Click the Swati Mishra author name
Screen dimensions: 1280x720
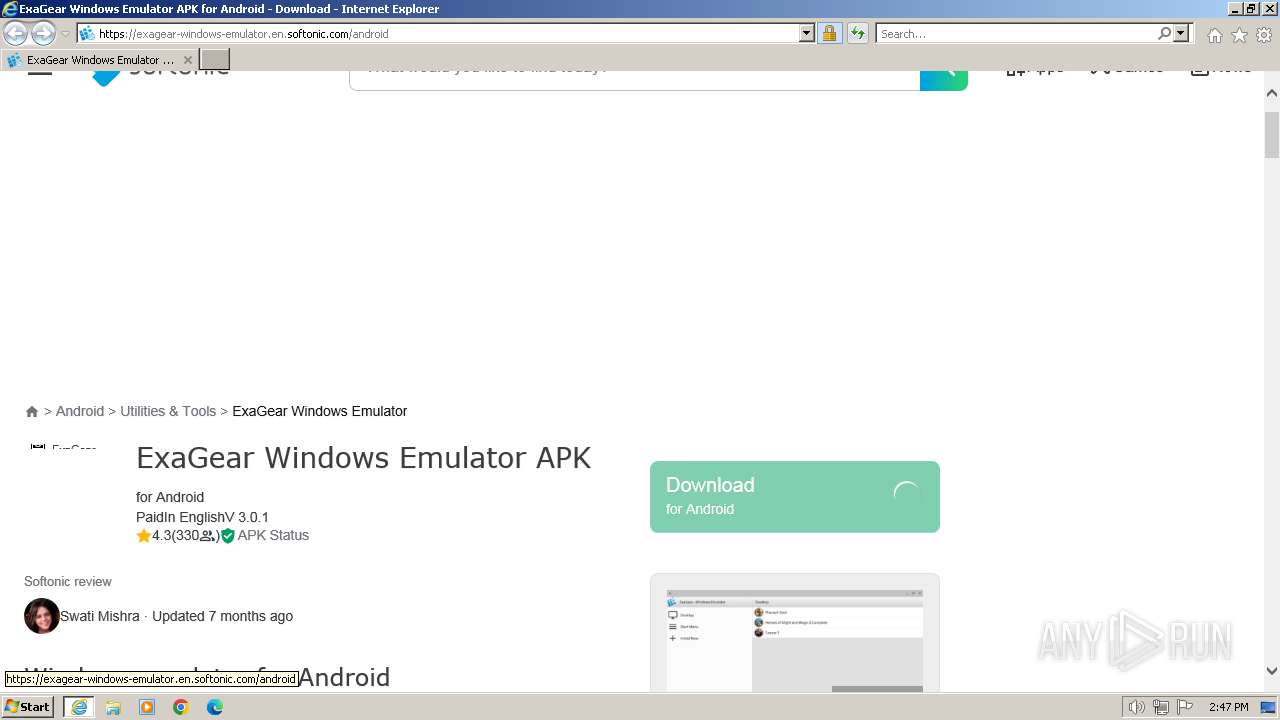[100, 616]
